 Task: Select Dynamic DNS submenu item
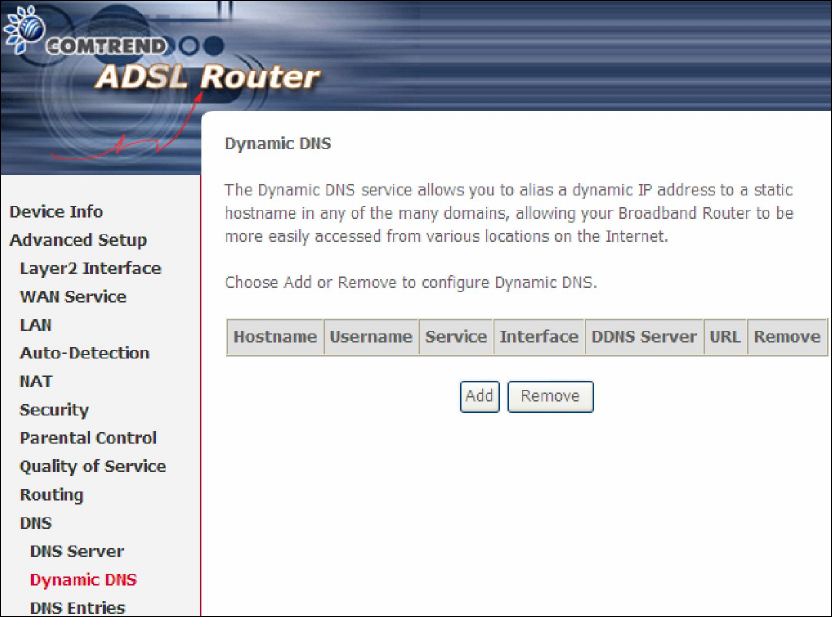[x=83, y=580]
